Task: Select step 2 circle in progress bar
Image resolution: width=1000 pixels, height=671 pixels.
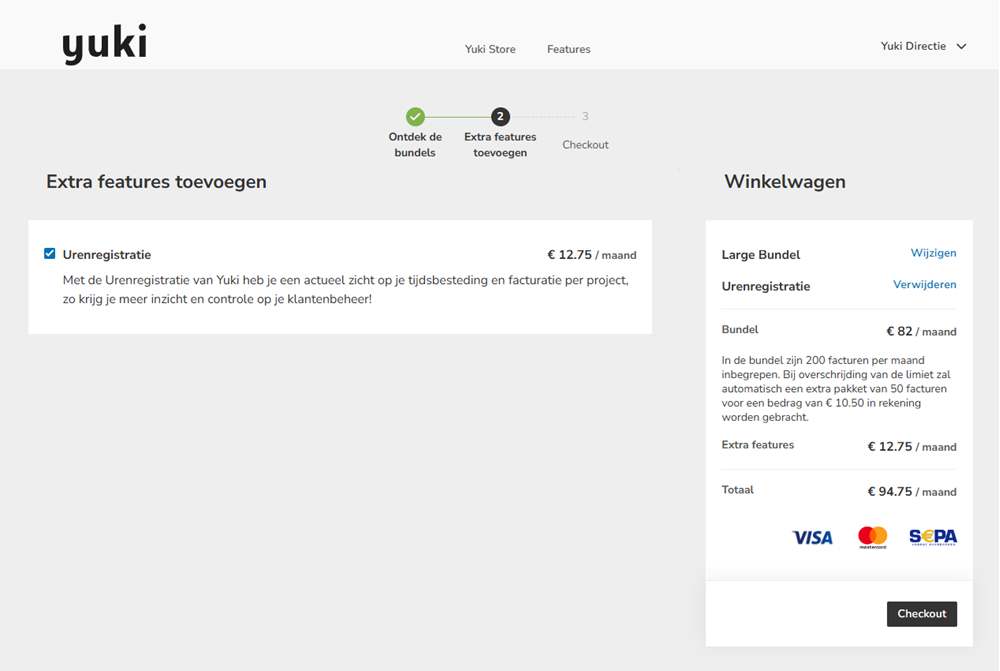Action: (500, 117)
